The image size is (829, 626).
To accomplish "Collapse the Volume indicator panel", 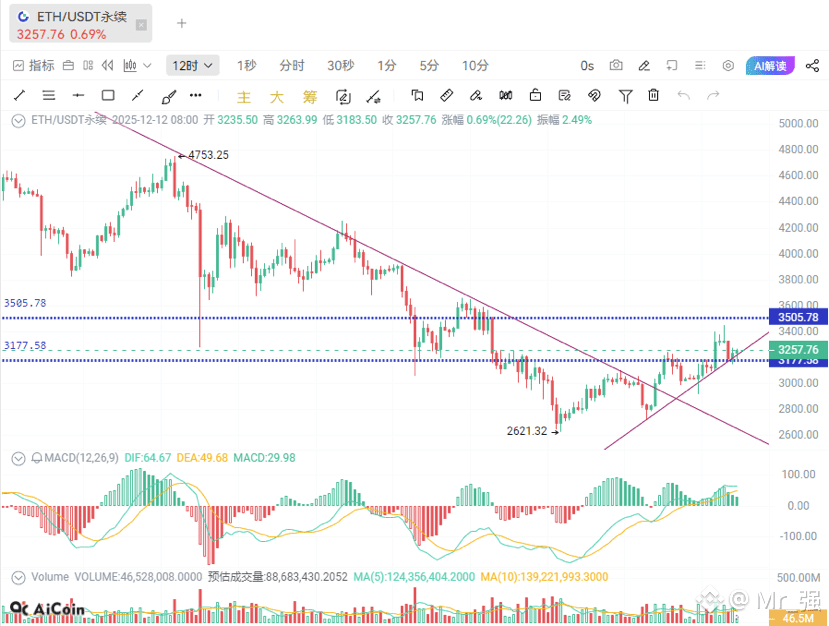I will click(19, 577).
